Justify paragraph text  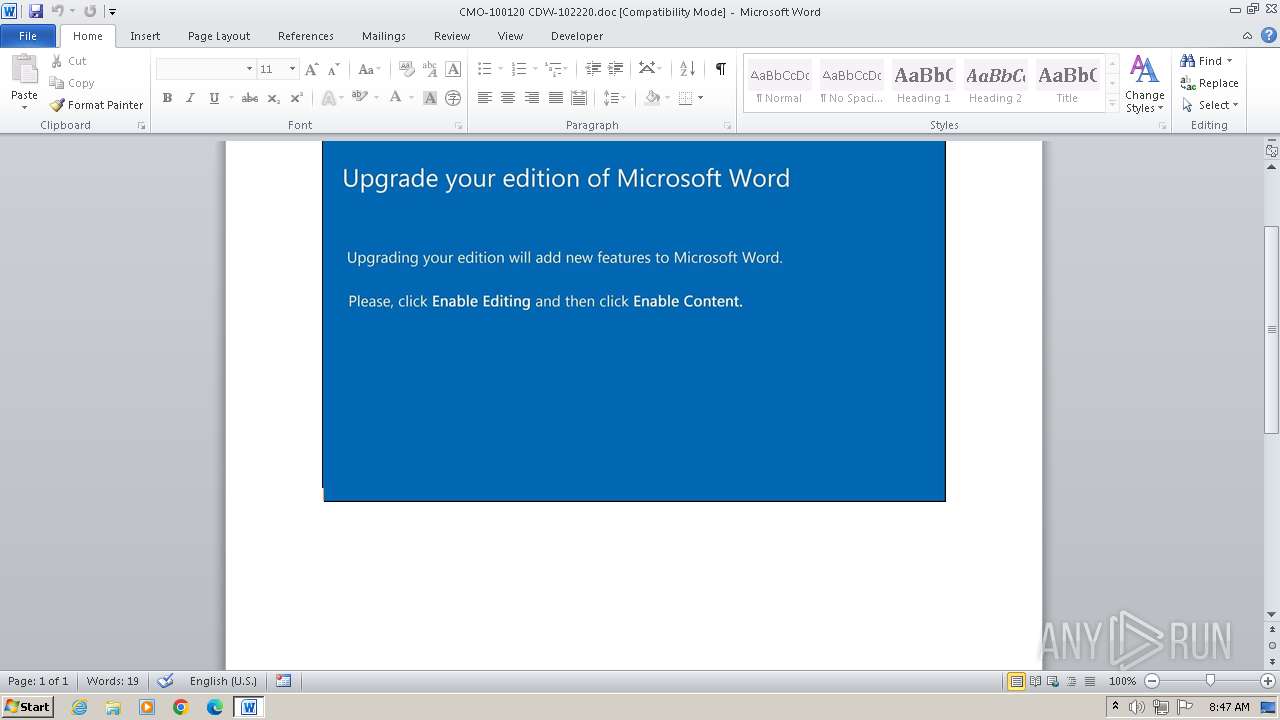click(x=555, y=98)
